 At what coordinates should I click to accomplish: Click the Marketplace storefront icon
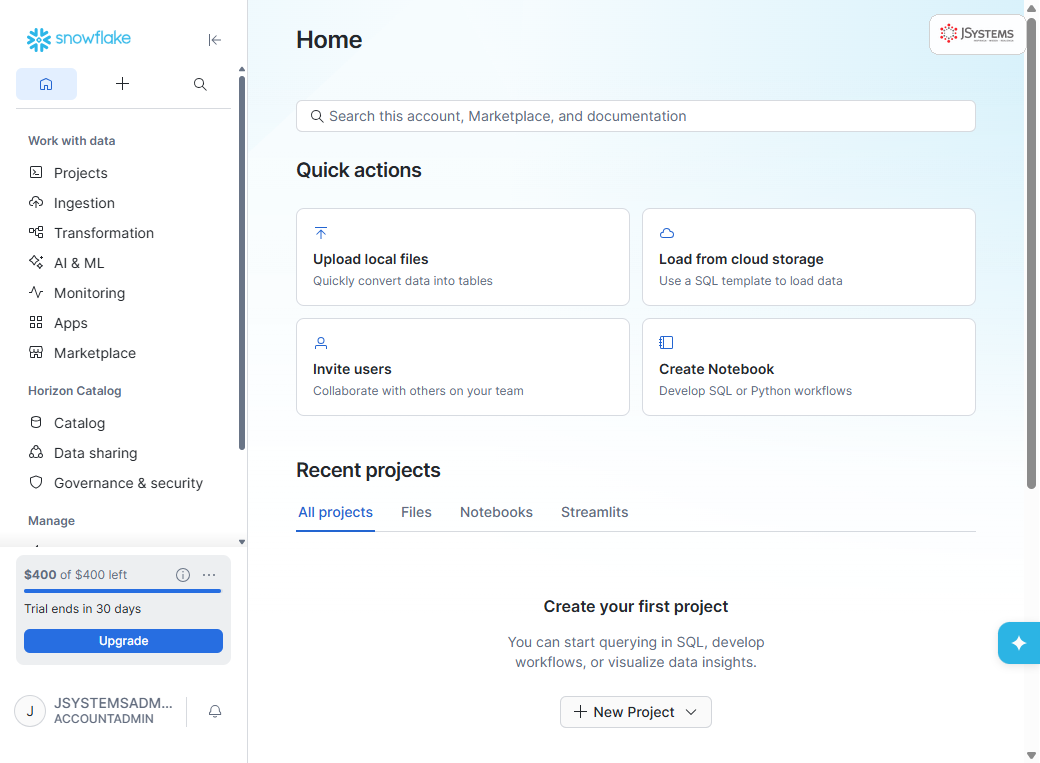tap(36, 352)
